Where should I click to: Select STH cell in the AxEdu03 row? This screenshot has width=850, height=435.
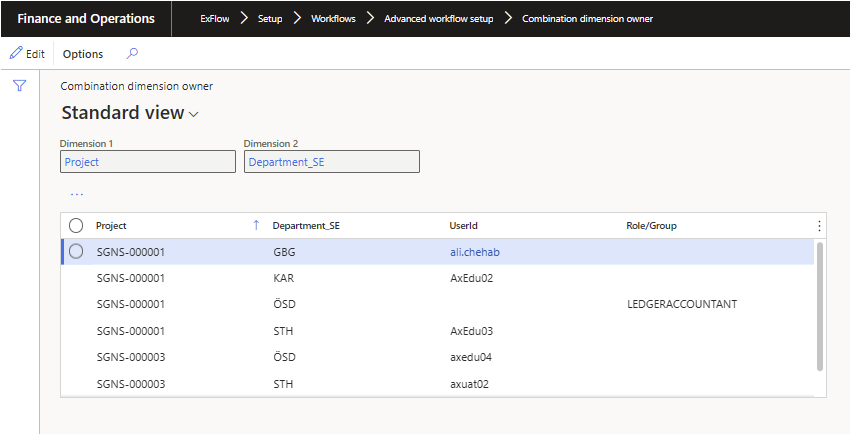tap(284, 331)
